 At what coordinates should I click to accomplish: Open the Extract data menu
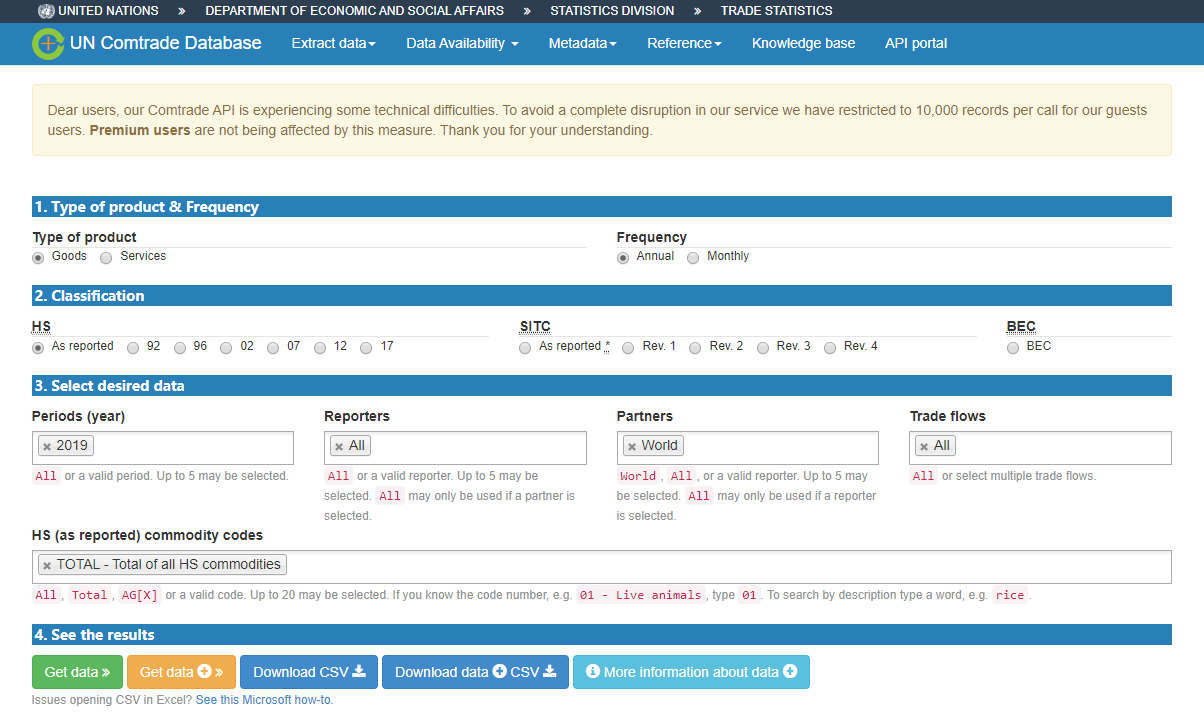333,43
